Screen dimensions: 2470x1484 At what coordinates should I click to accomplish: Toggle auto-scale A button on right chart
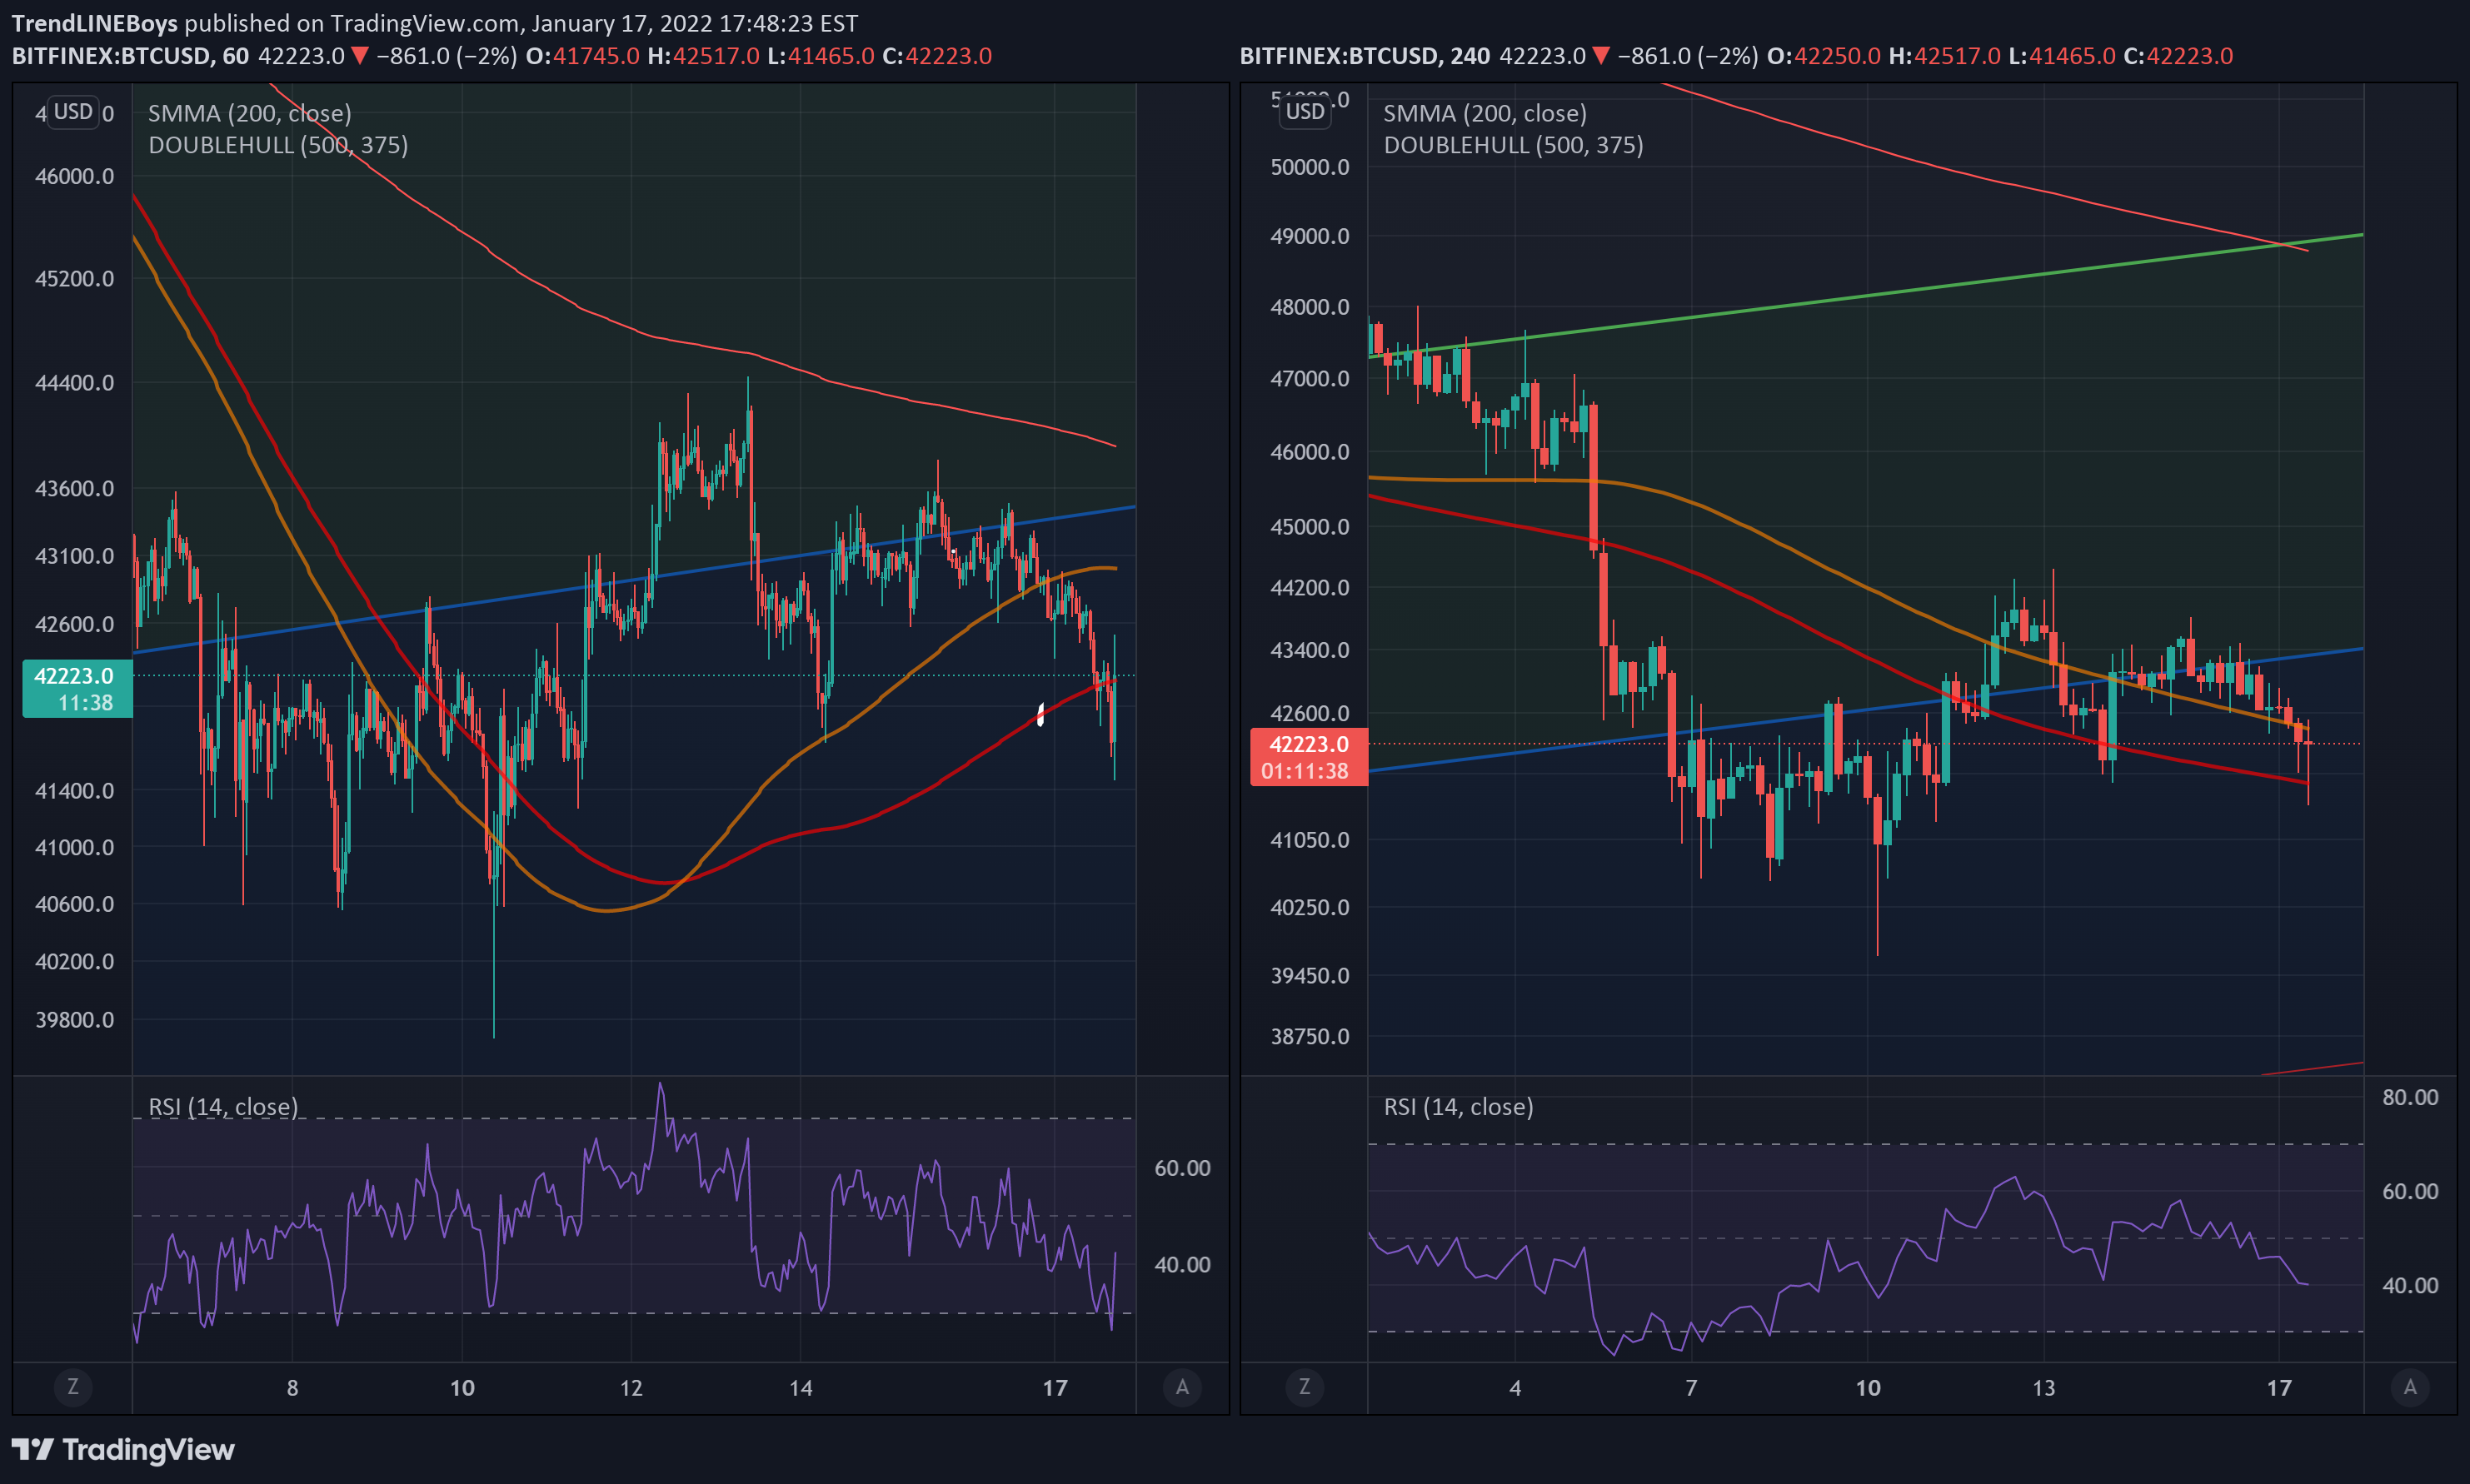tap(2410, 1387)
